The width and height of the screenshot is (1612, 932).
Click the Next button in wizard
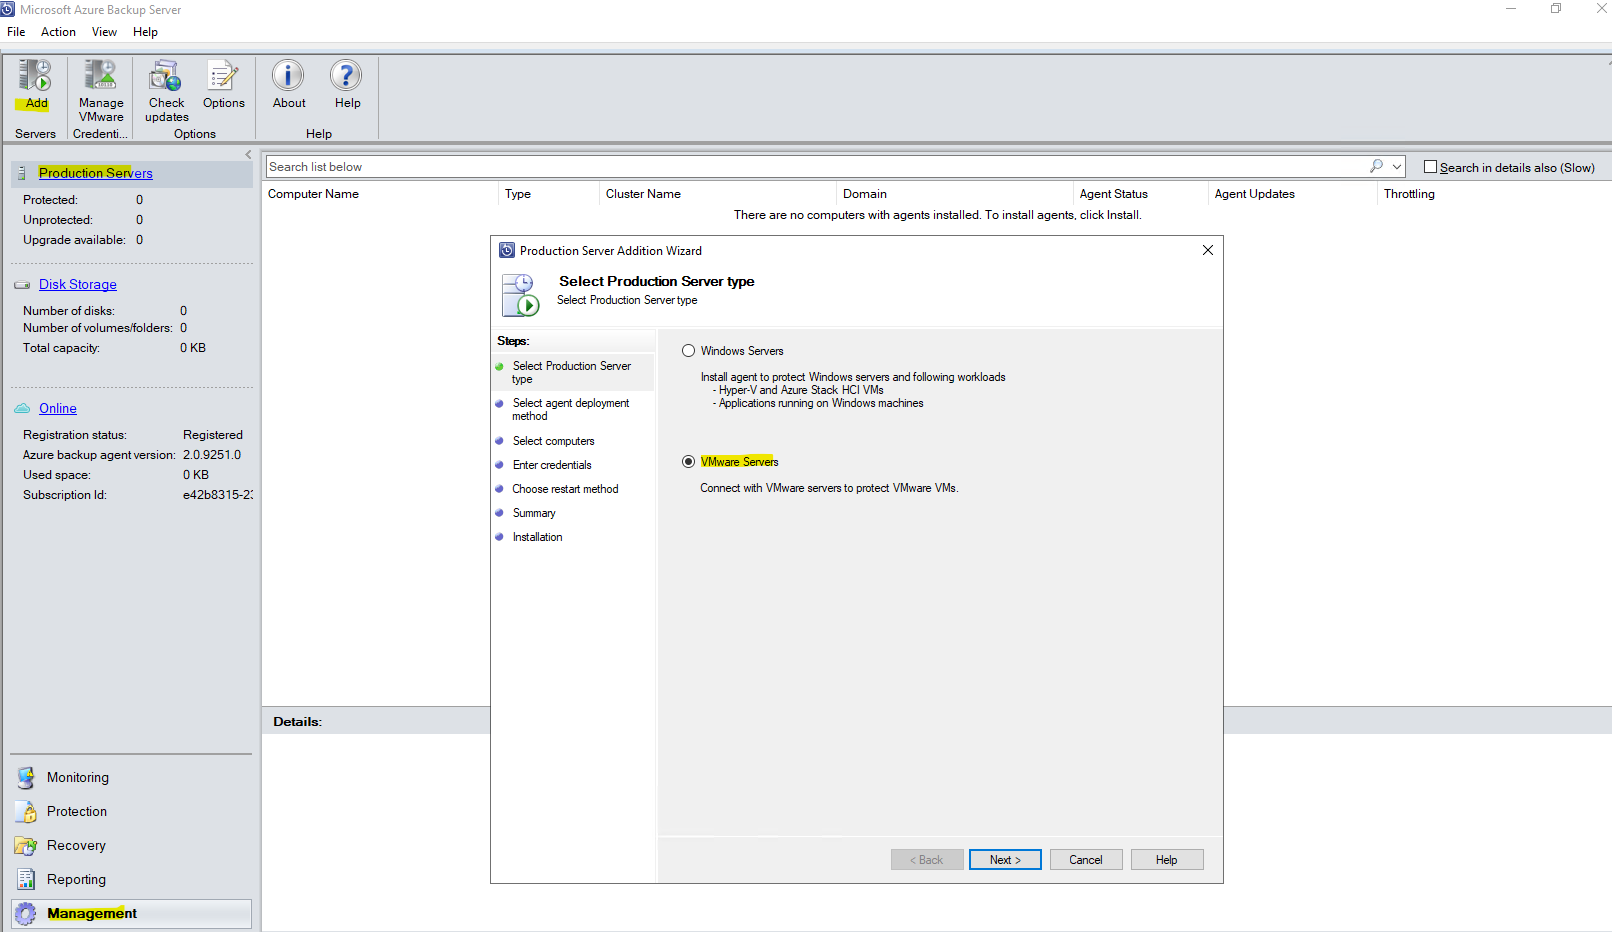pyautogui.click(x=1005, y=860)
